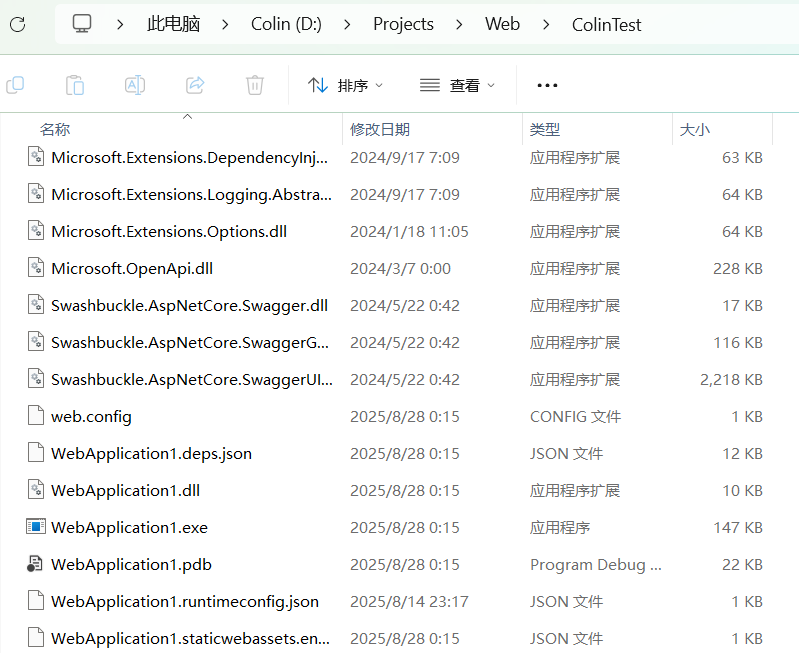This screenshot has height=662, width=799.
Task: Click the WebApplication1.pdb debug file icon
Action: (x=35, y=564)
